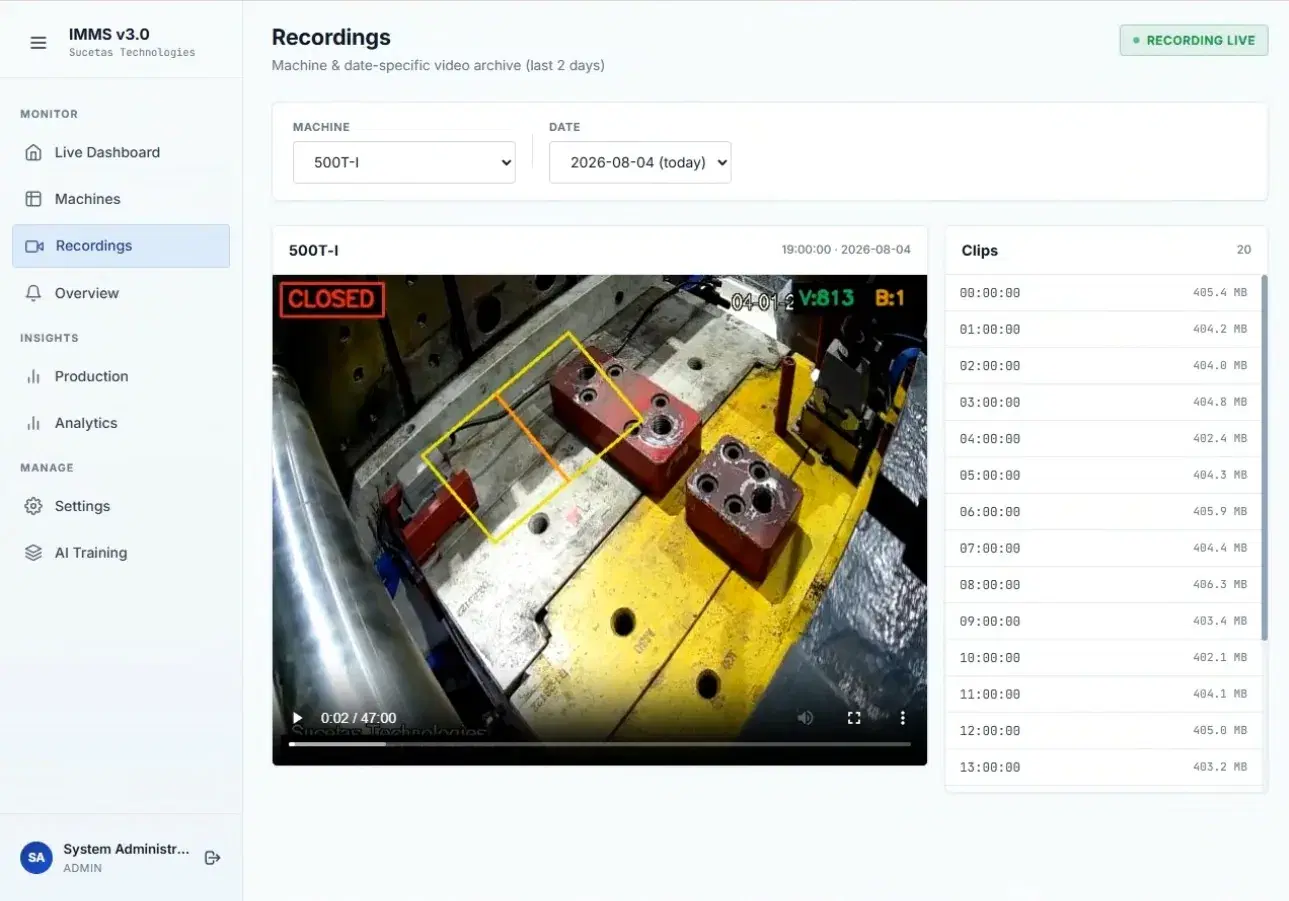Open the Date dropdown showing 2026-08-04

pos(640,162)
